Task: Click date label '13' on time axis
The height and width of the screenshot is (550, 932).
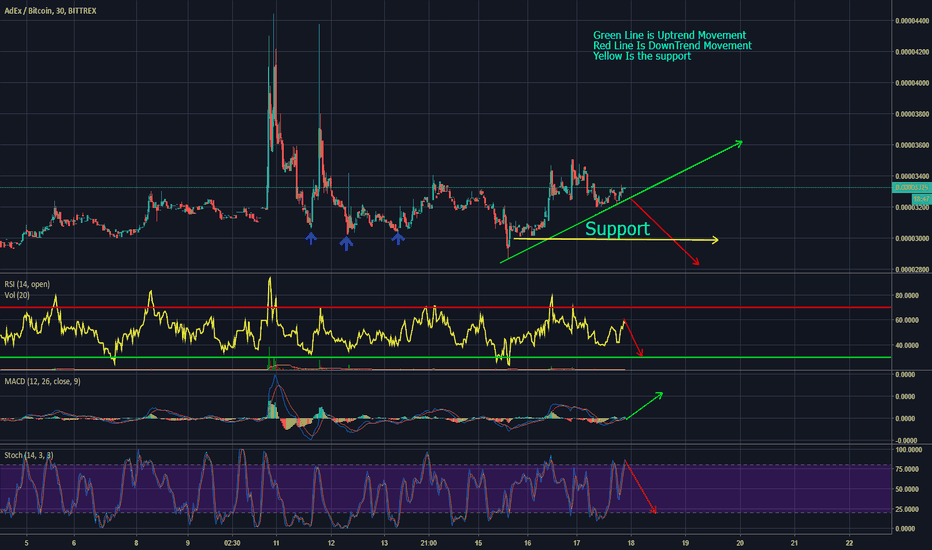Action: 384,543
